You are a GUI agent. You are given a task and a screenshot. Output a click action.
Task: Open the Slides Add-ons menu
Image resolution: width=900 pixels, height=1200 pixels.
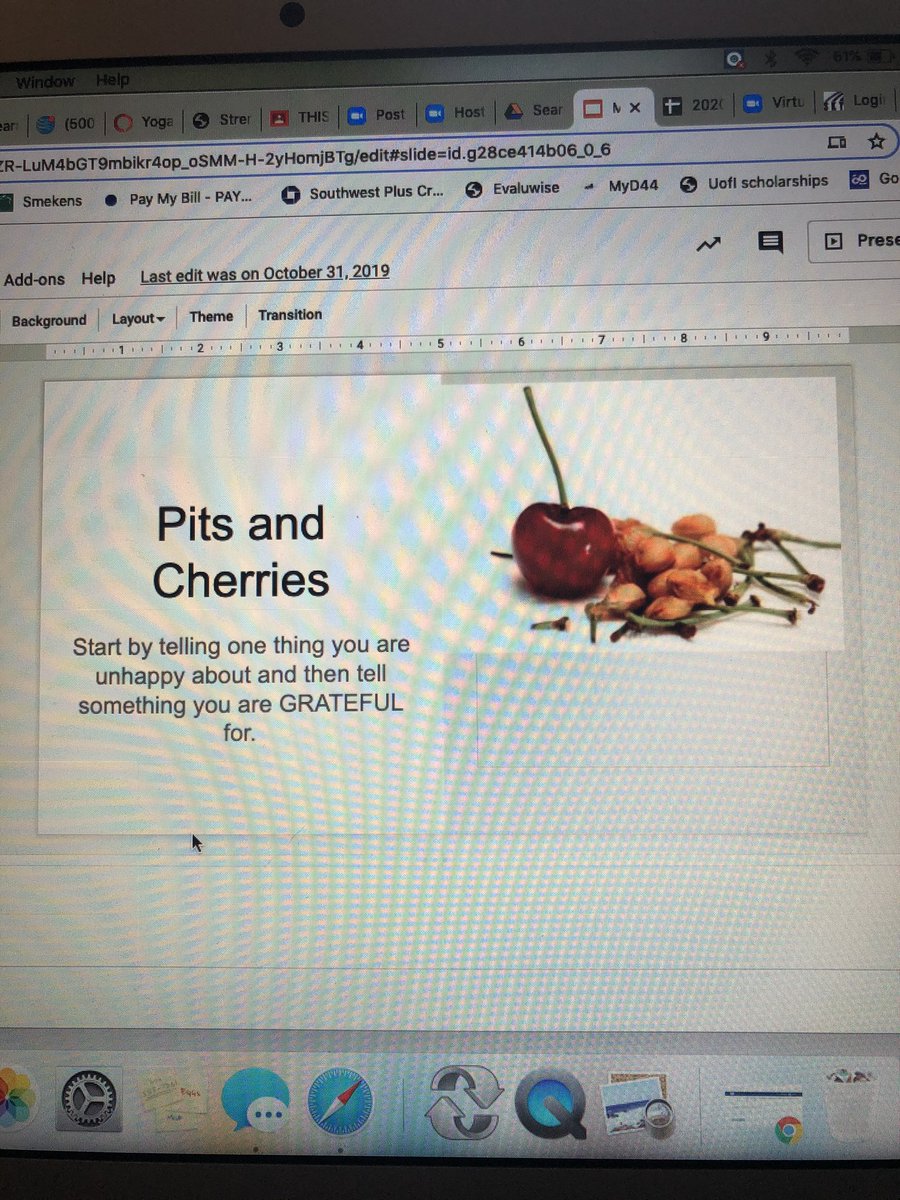pyautogui.click(x=34, y=280)
